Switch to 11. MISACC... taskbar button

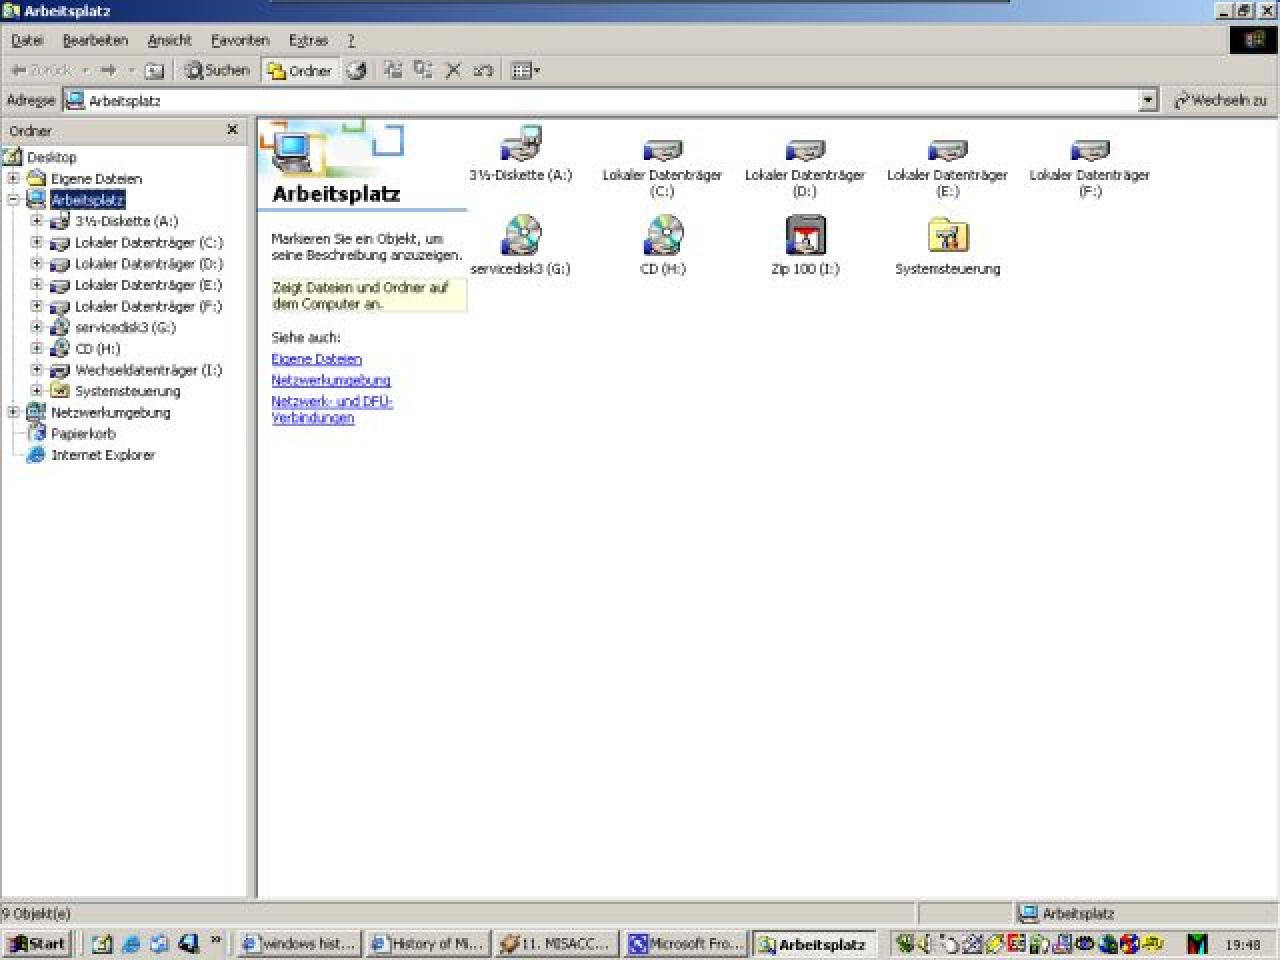pos(555,943)
